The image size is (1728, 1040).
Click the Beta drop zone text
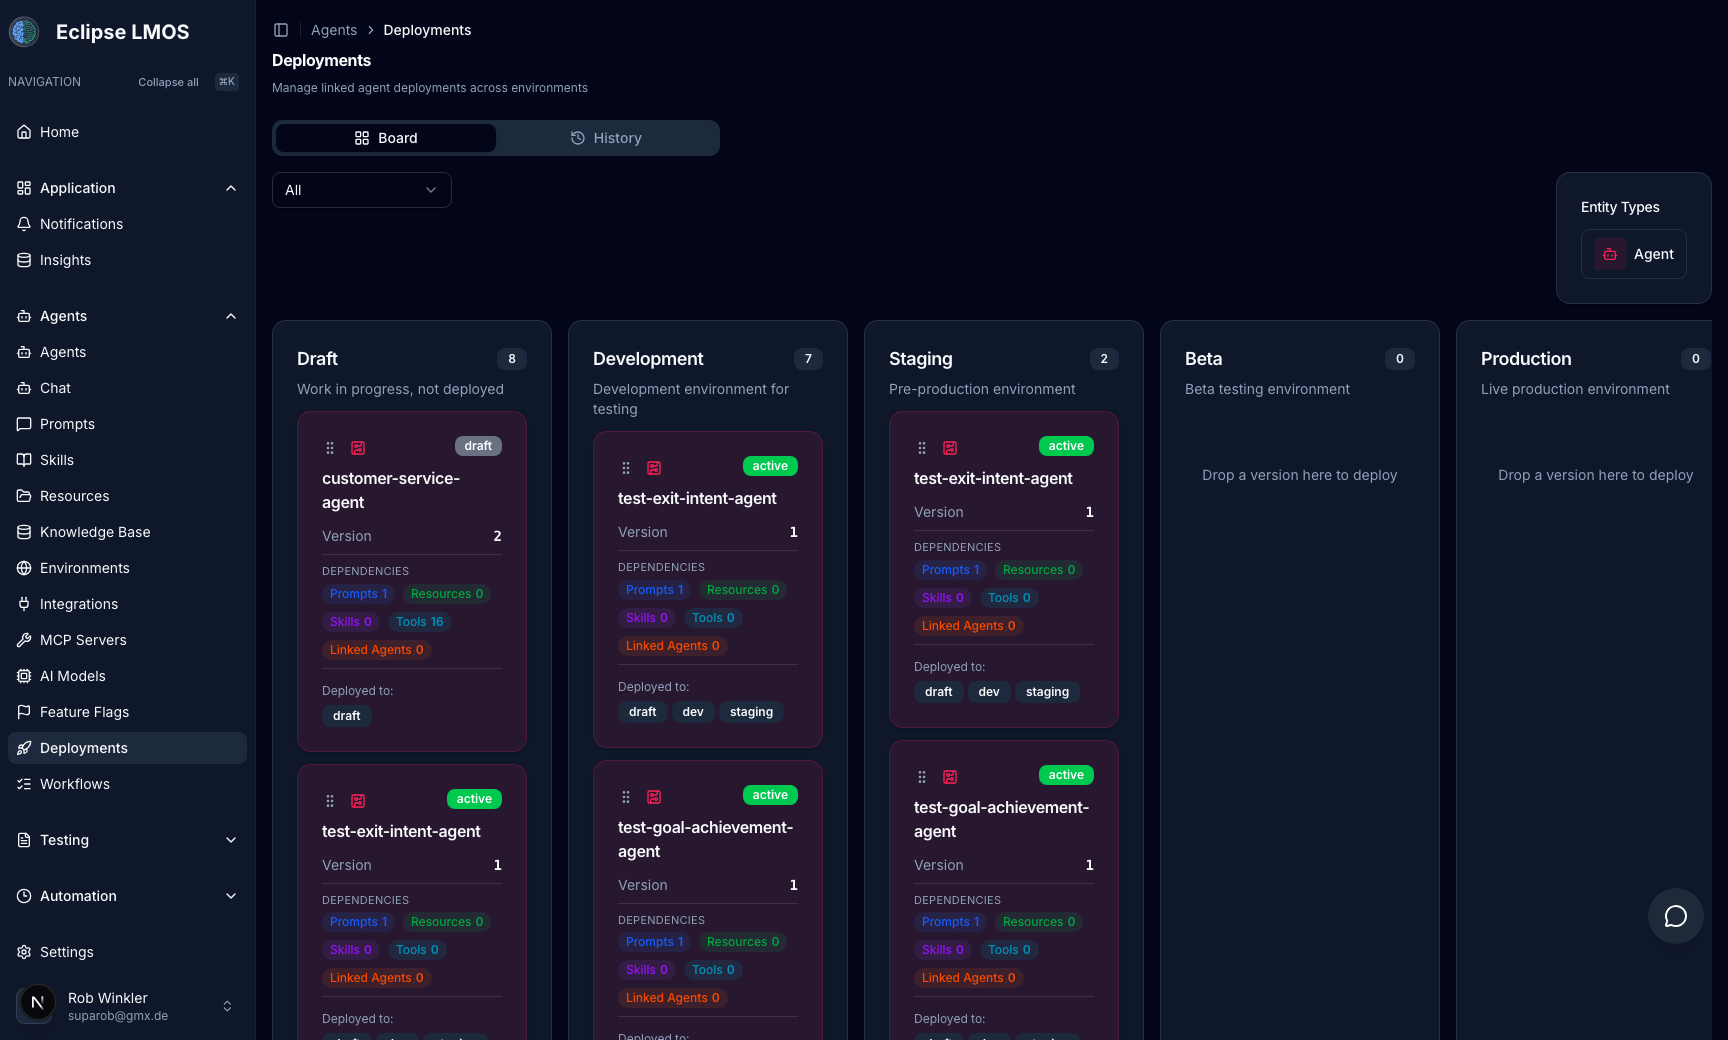pyautogui.click(x=1300, y=475)
